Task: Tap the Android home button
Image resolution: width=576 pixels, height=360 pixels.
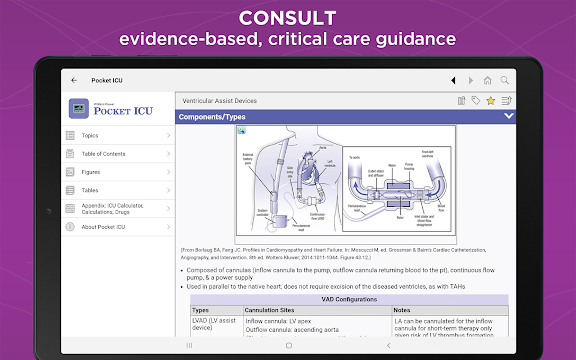Action: (x=289, y=345)
